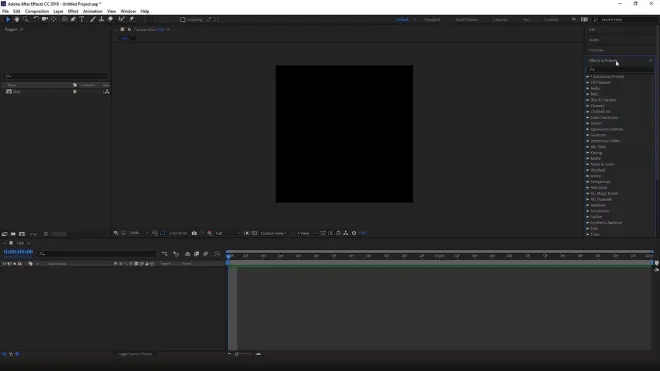Open the Full resolution dropdown
The width and height of the screenshot is (660, 371).
point(228,233)
